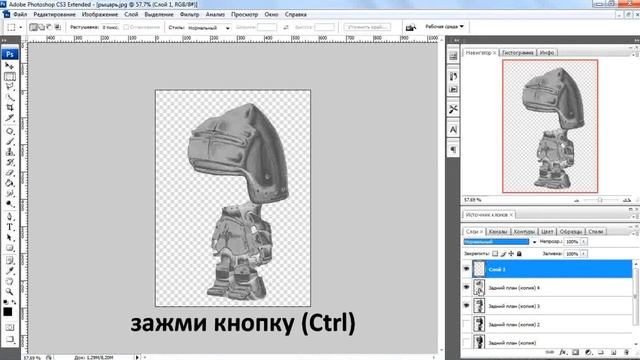This screenshot has height=360, width=640.
Task: Open the Фильтр menu
Action: (189, 14)
